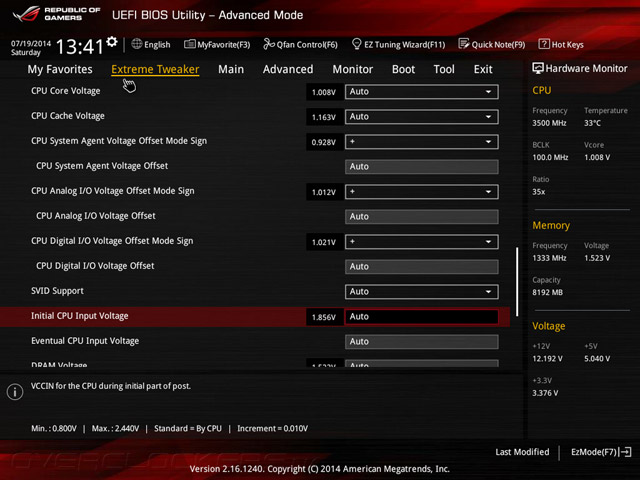Viewport: 640px width, 480px height.
Task: Click the Eventual CPU Input Voltage field
Action: click(x=422, y=342)
